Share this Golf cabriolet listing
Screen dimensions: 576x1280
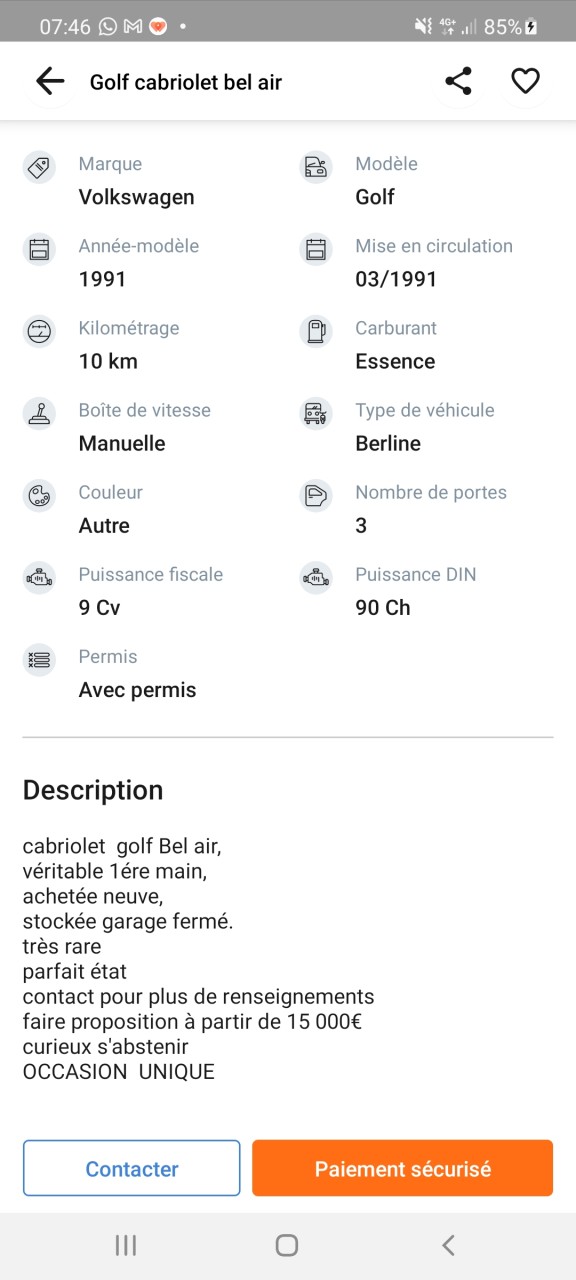(x=458, y=81)
